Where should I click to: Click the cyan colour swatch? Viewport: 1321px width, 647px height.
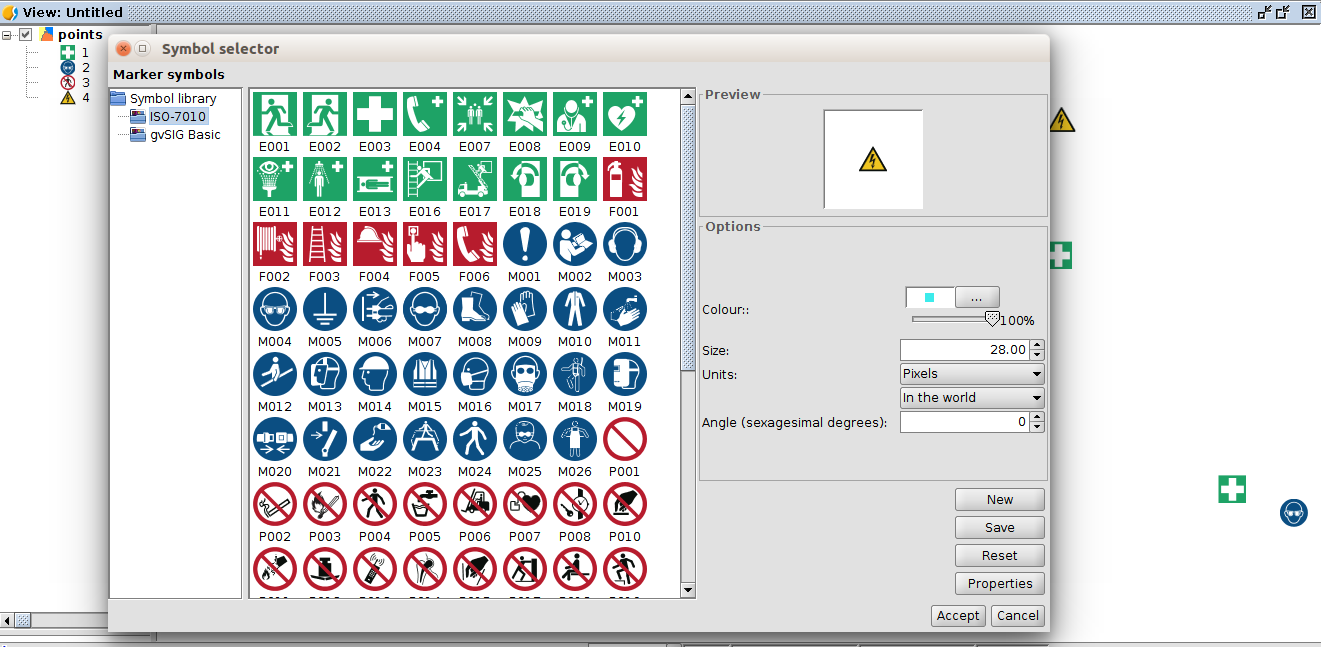pyautogui.click(x=930, y=297)
